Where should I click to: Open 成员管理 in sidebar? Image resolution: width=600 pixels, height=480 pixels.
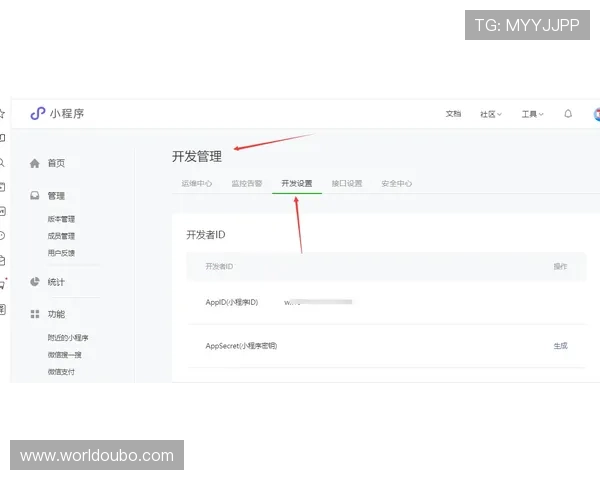[x=61, y=236]
